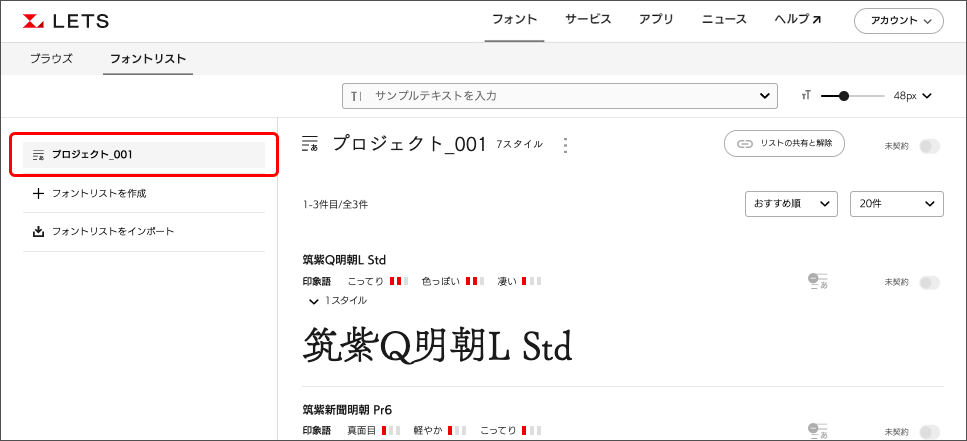Click the text cursor icon in sample field
The height and width of the screenshot is (441, 967).
(x=356, y=96)
